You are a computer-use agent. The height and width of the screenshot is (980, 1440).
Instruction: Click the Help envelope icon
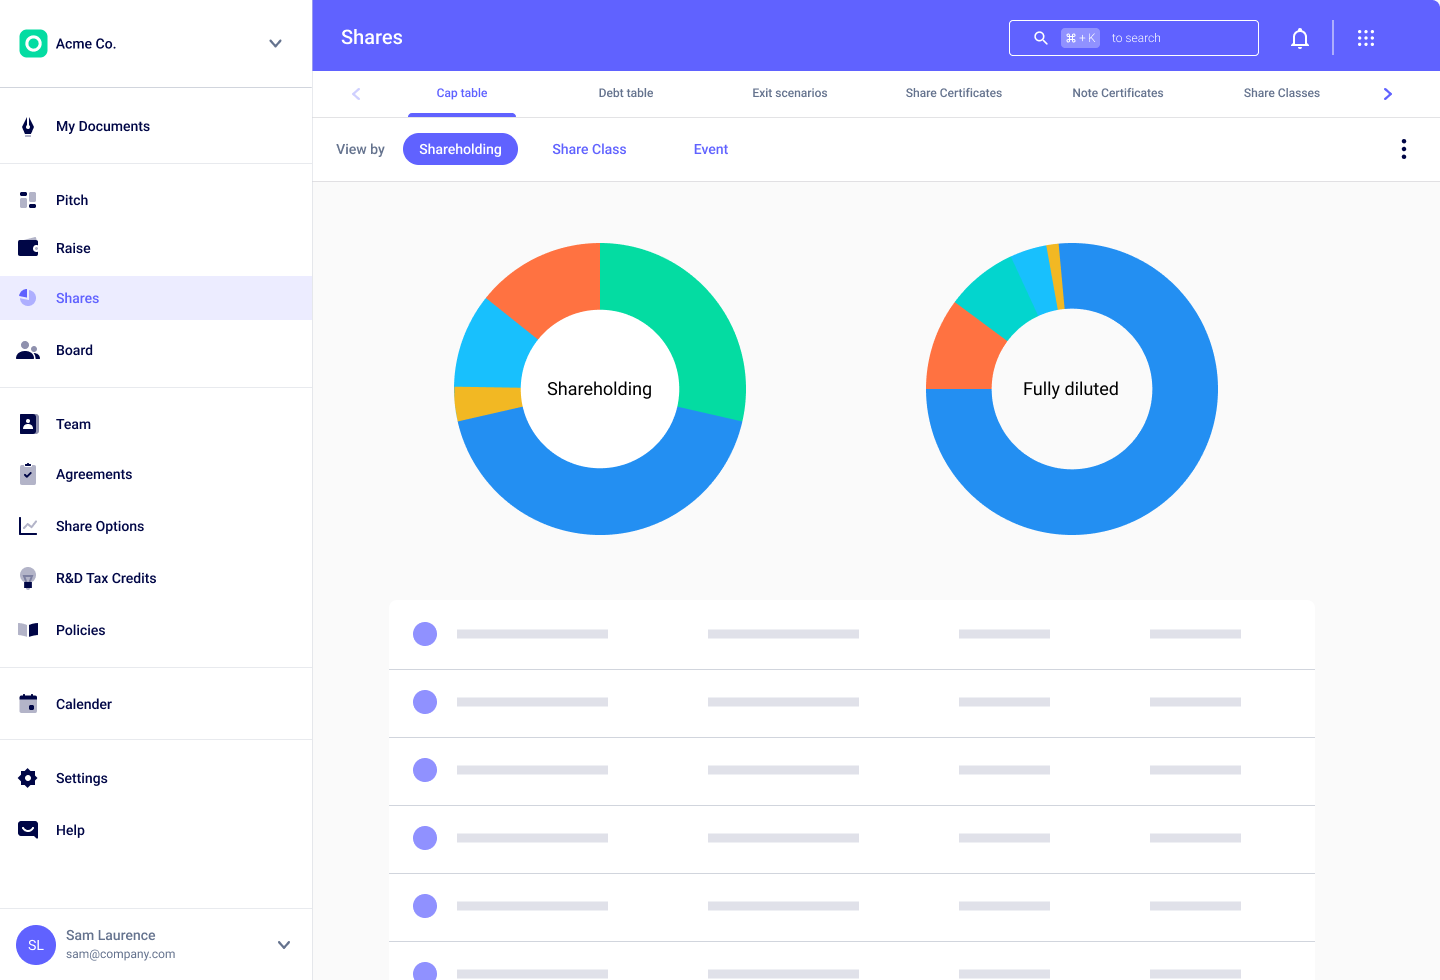[x=28, y=830]
